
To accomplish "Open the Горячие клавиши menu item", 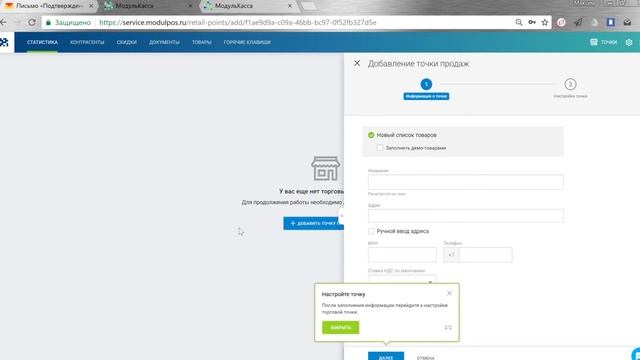I will (247, 42).
